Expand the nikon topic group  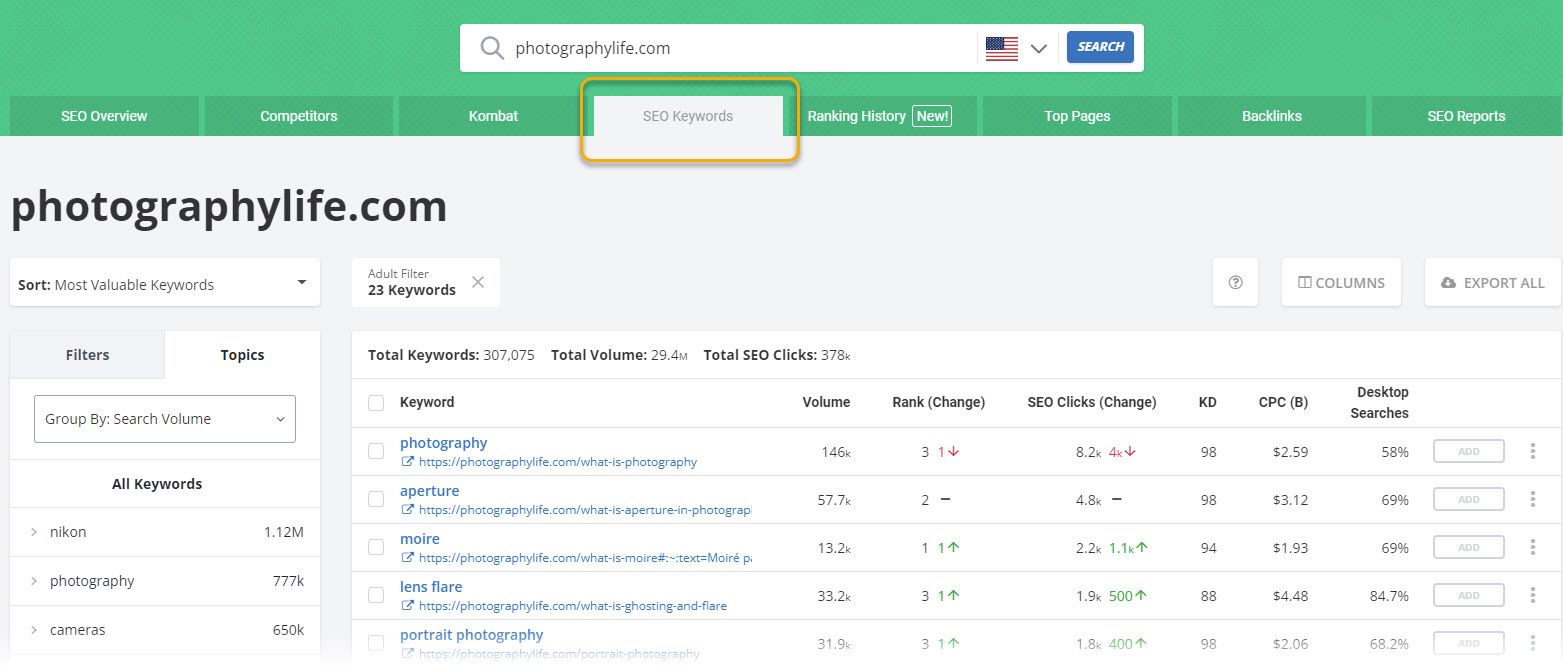tap(34, 532)
